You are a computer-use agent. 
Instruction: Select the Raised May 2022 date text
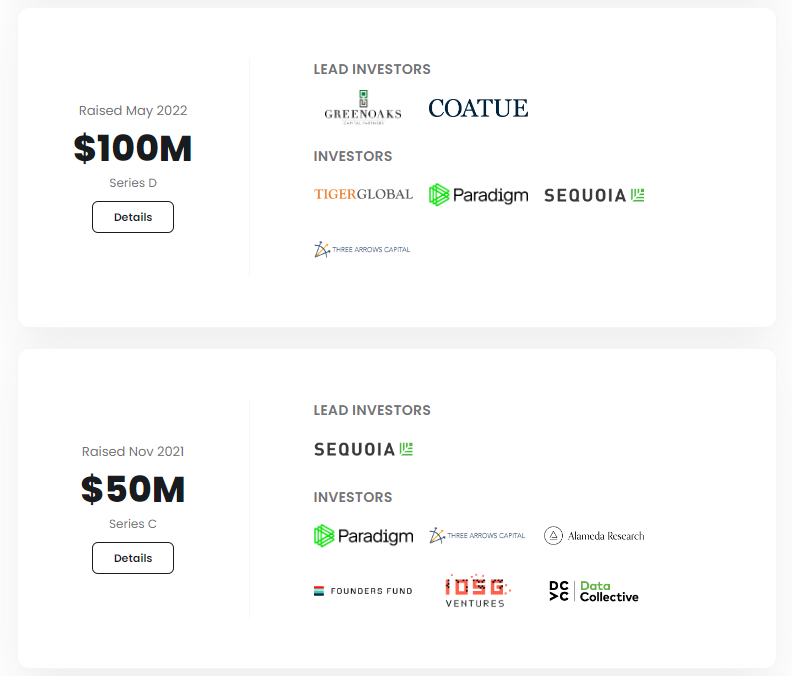point(133,111)
